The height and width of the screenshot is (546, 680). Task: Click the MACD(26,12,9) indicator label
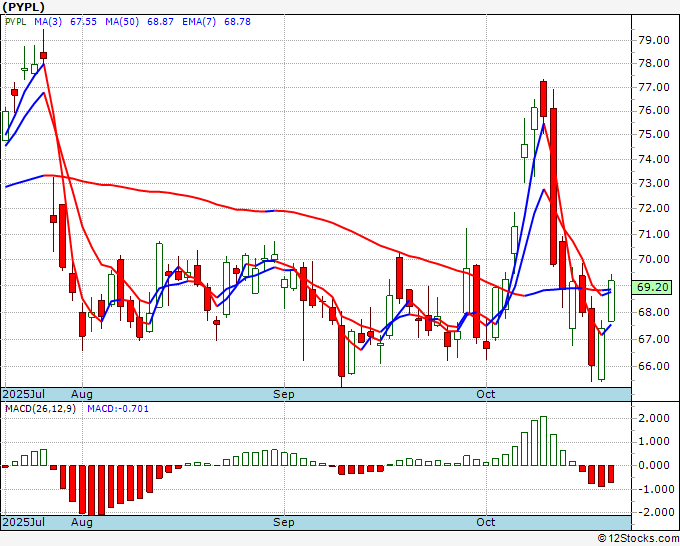pyautogui.click(x=40, y=409)
